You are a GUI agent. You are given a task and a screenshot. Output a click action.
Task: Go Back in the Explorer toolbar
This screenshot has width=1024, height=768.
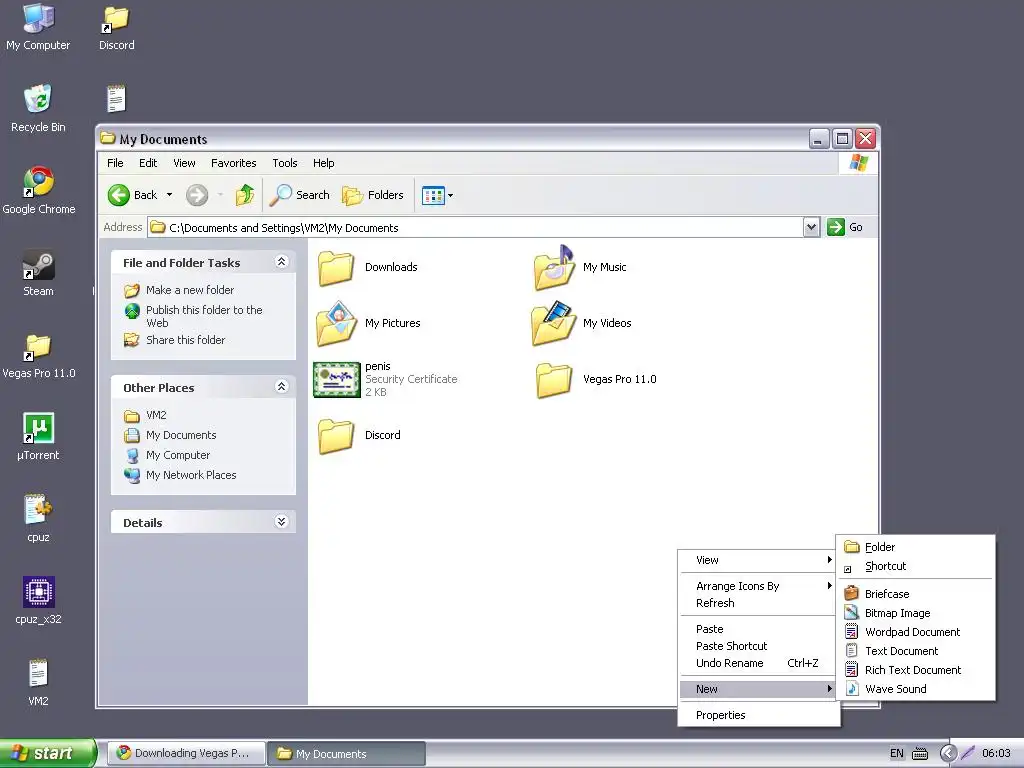pos(133,195)
